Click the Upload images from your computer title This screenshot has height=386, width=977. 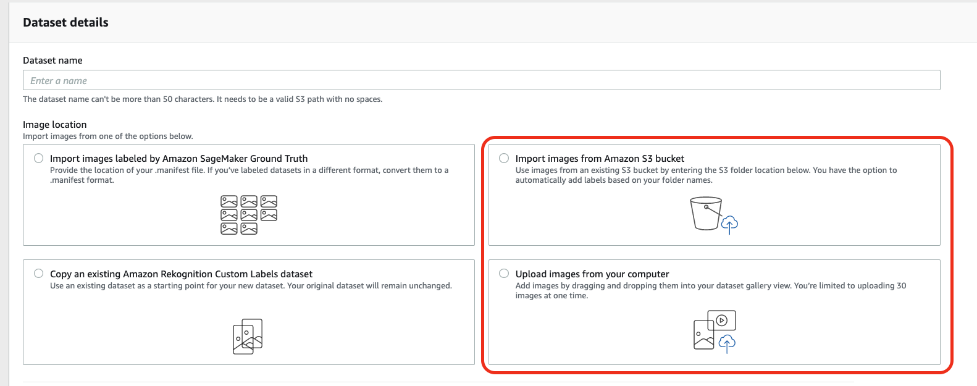coord(593,274)
